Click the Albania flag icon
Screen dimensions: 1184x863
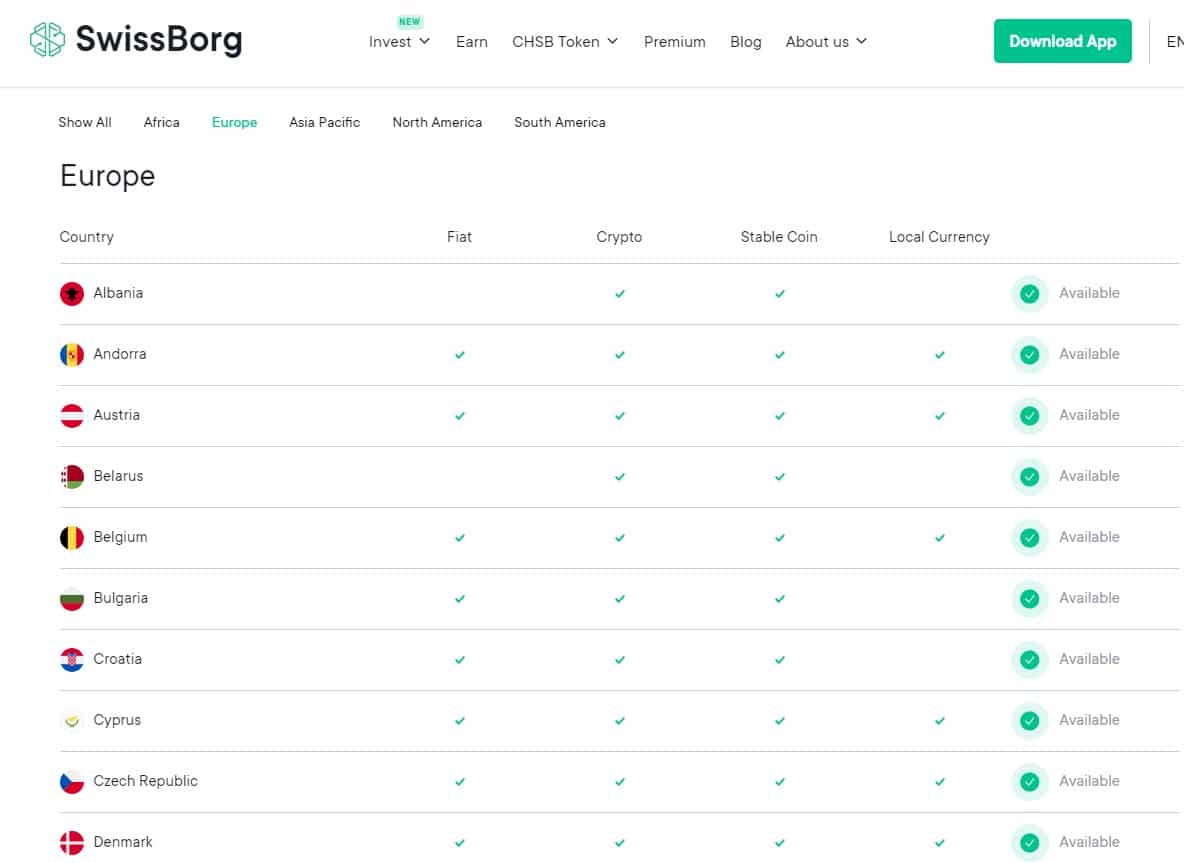[72, 294]
